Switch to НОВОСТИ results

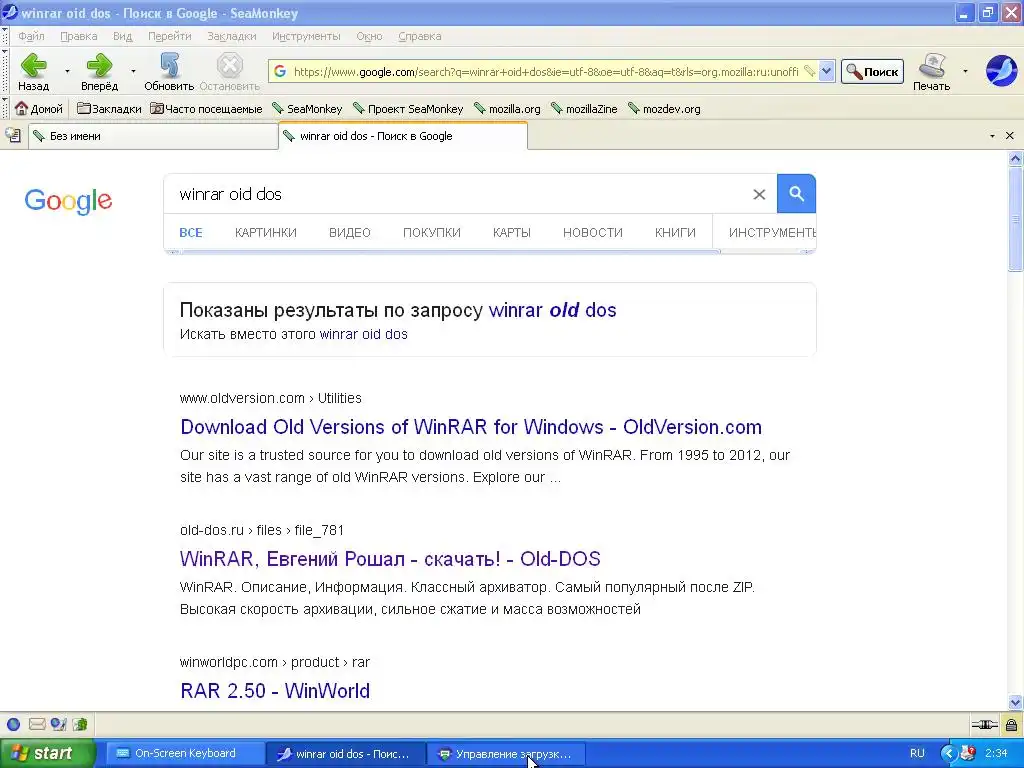tap(593, 232)
